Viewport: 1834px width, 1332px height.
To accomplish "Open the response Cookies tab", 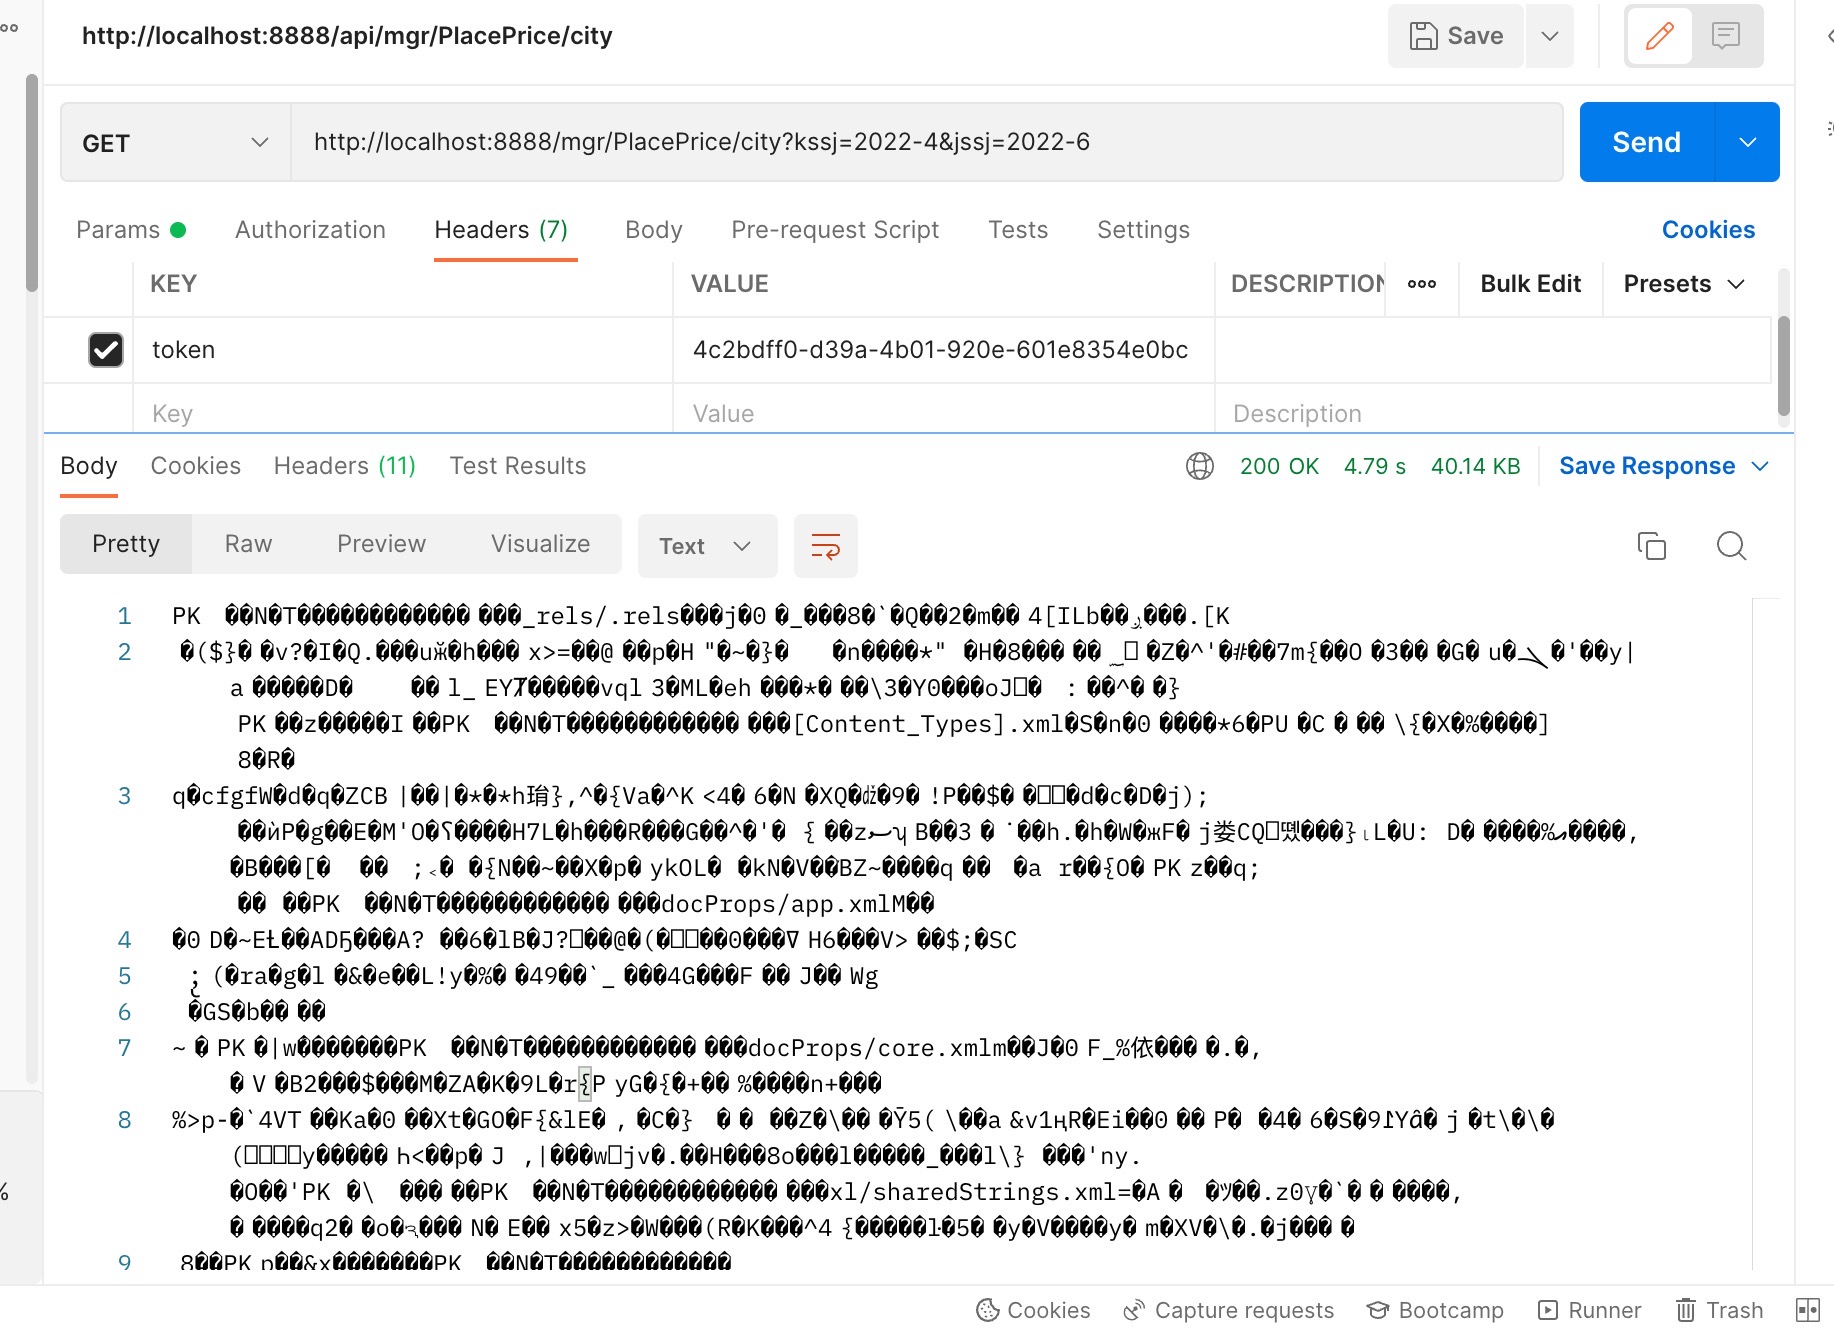I will [195, 466].
